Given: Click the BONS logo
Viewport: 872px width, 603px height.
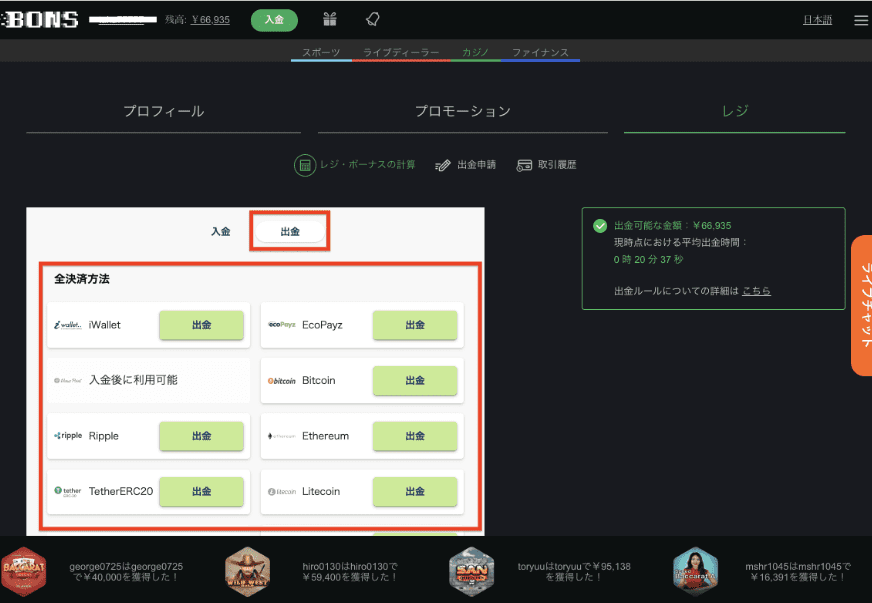Looking at the screenshot, I should pos(41,20).
